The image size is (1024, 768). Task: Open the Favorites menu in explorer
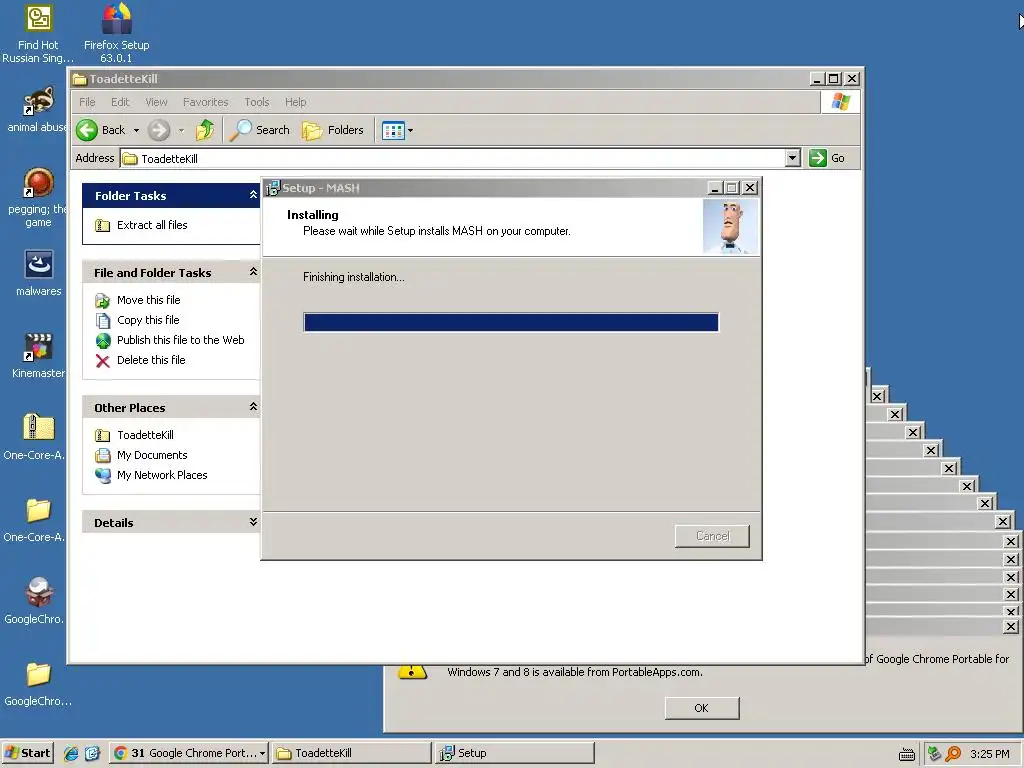pos(206,102)
